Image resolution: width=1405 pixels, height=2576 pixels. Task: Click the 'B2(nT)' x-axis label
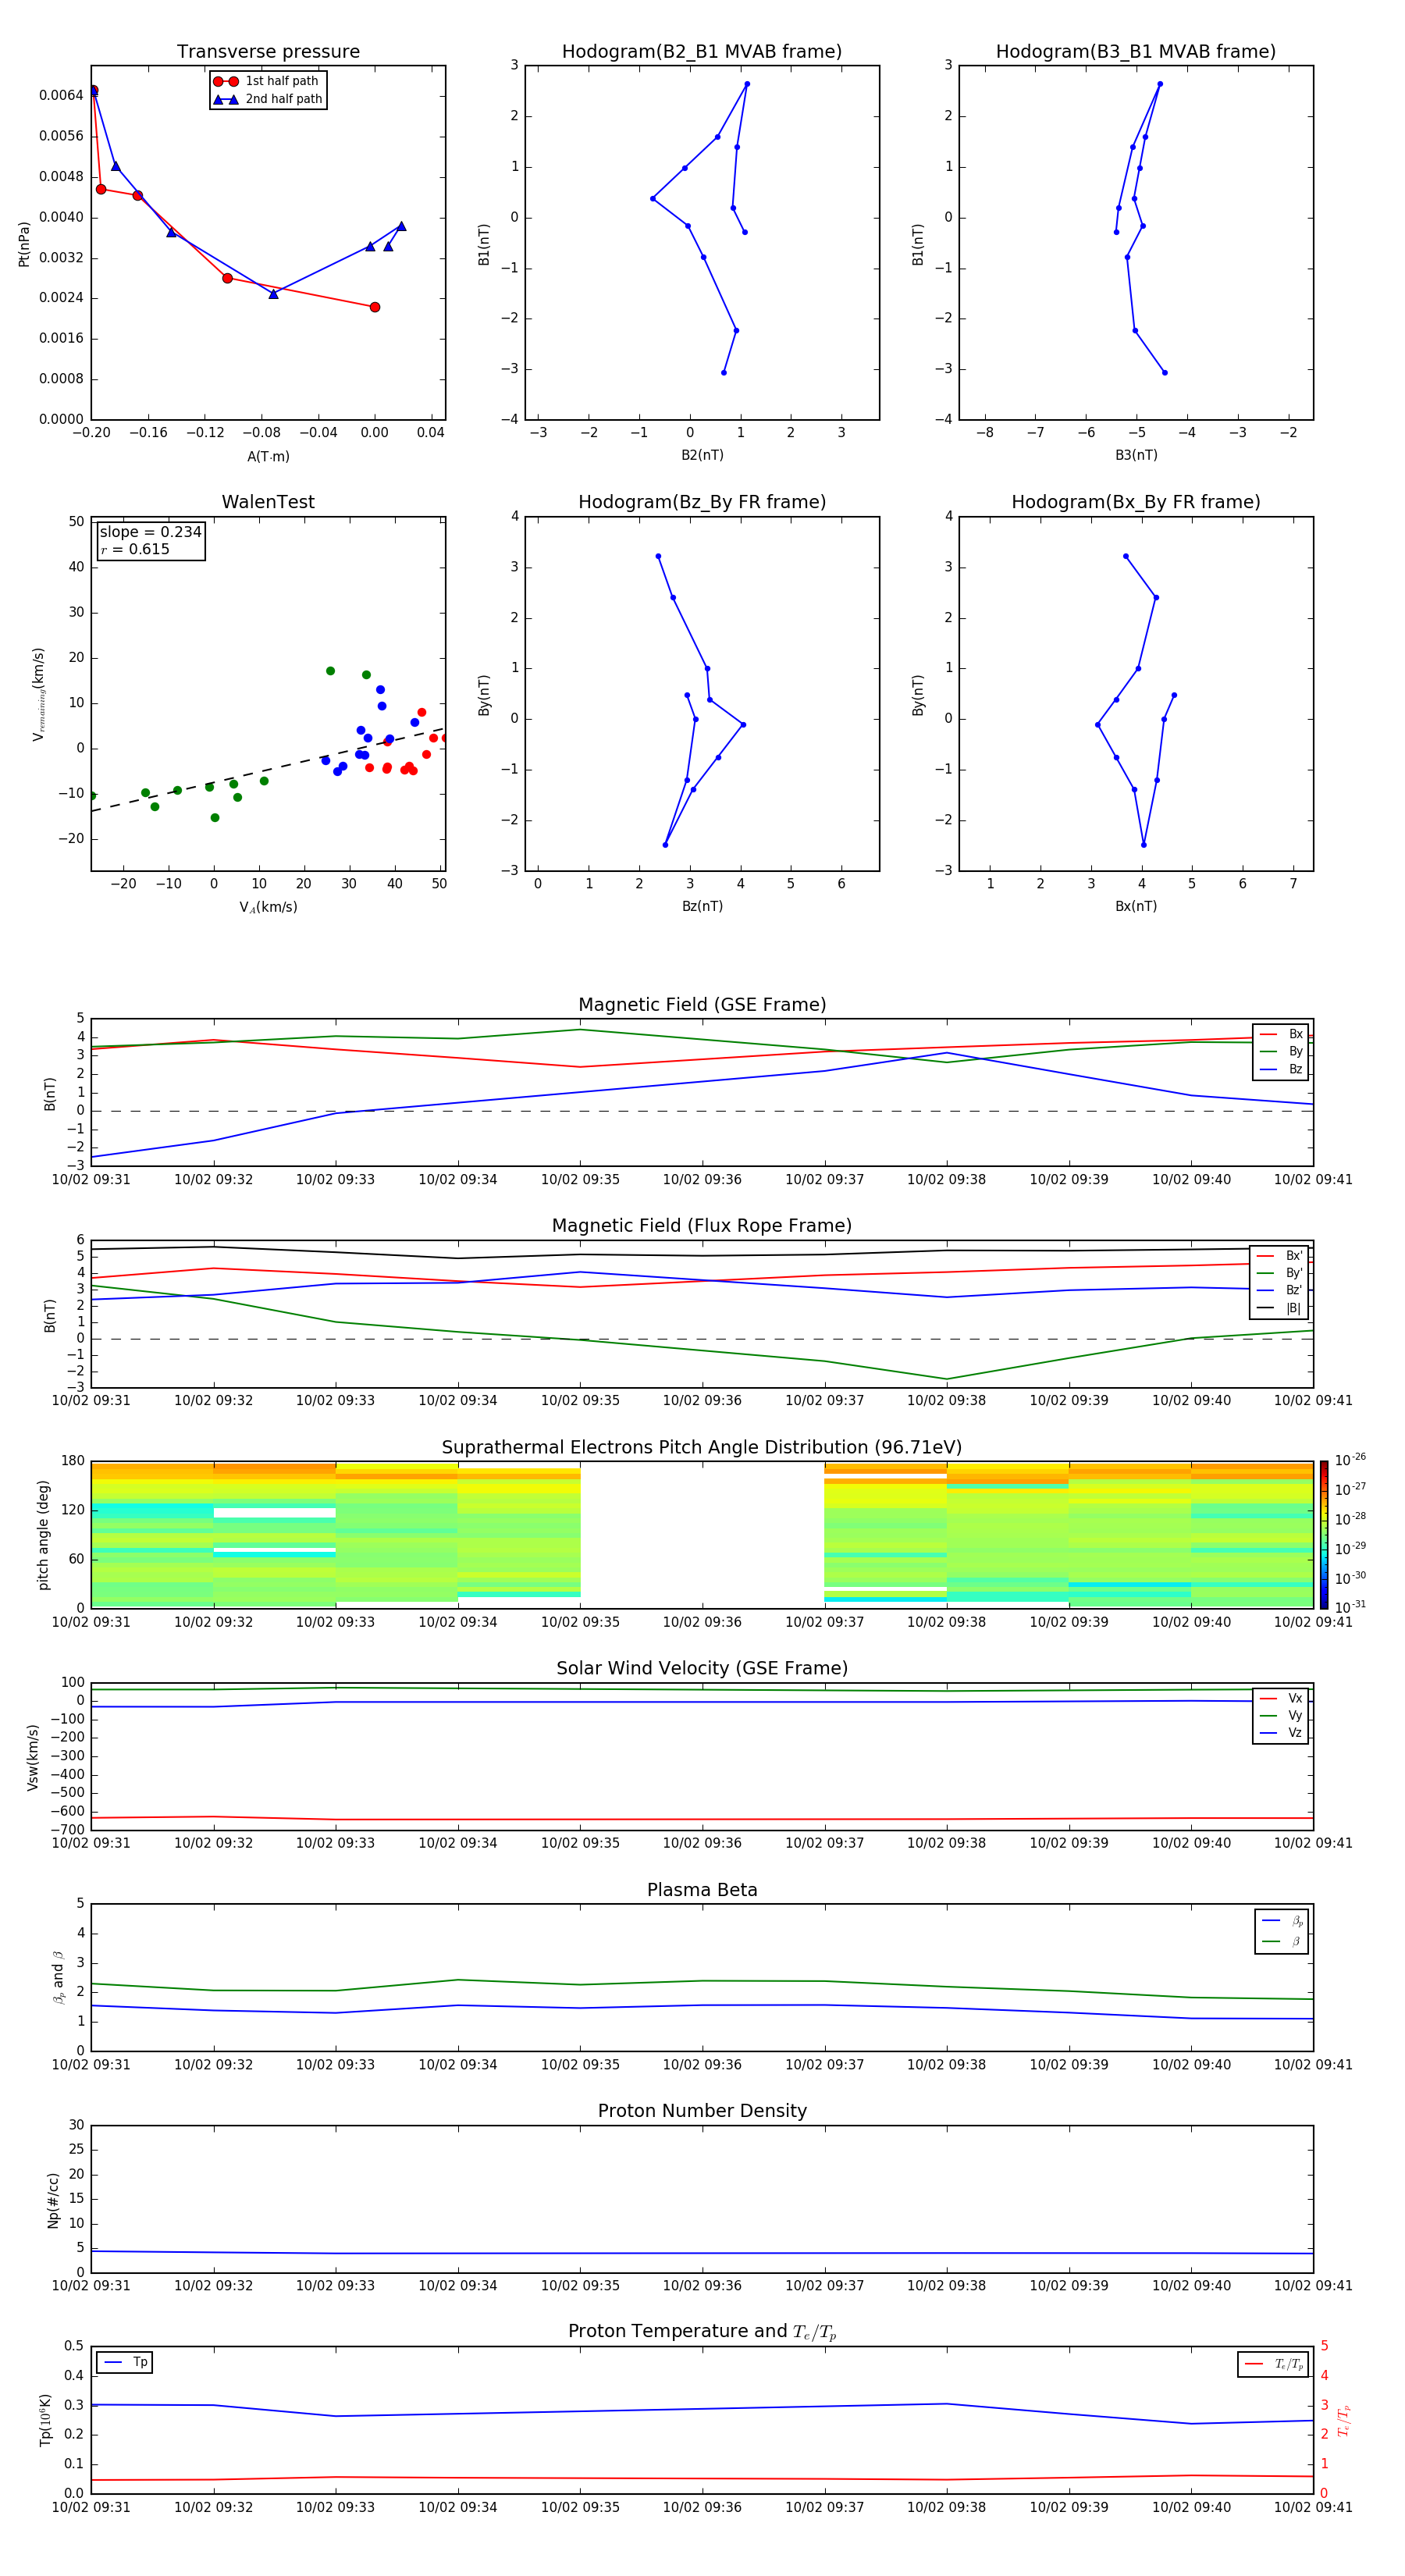click(x=702, y=455)
